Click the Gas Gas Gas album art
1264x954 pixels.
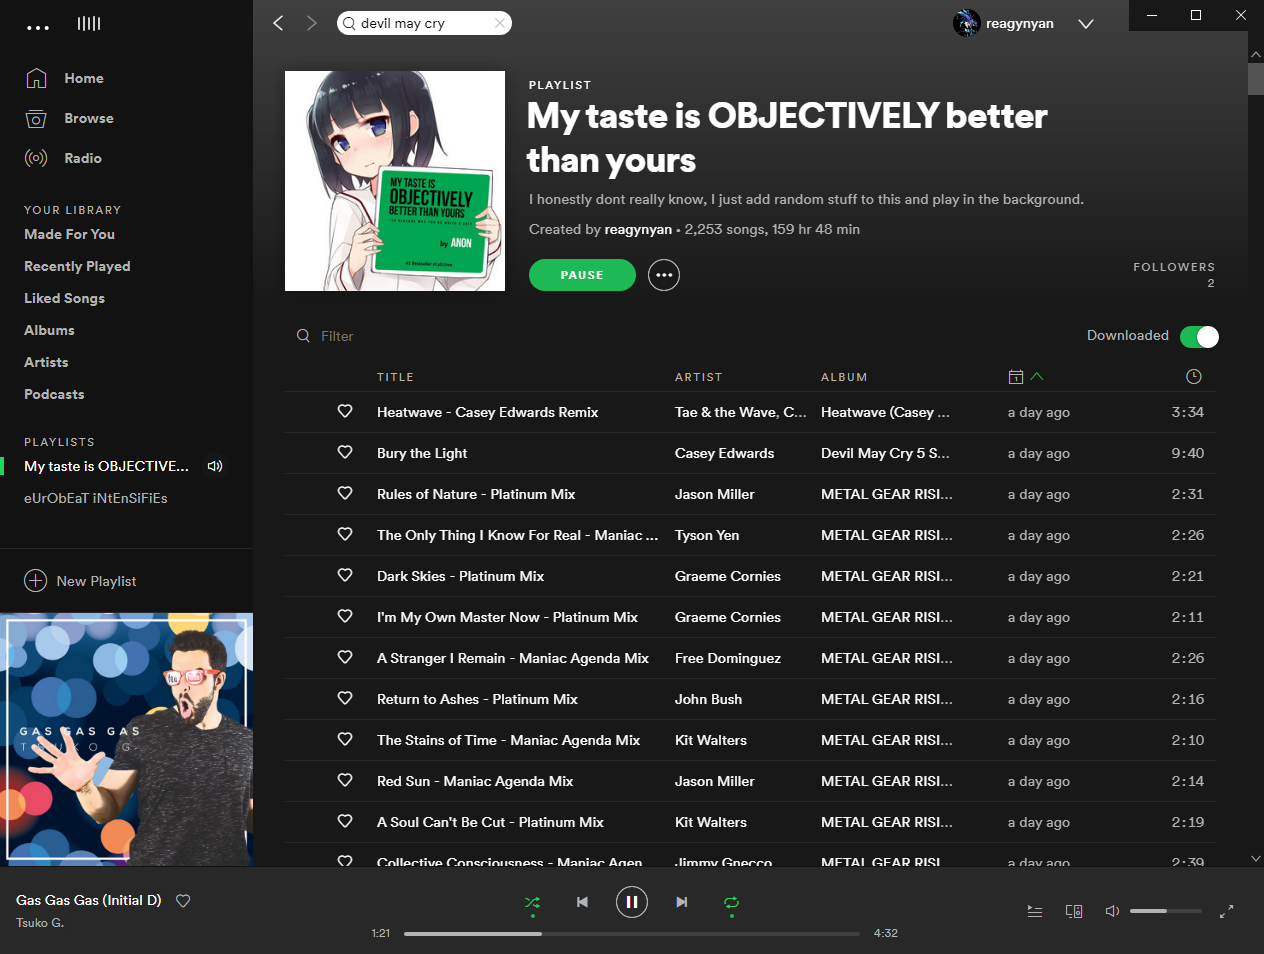point(126,739)
